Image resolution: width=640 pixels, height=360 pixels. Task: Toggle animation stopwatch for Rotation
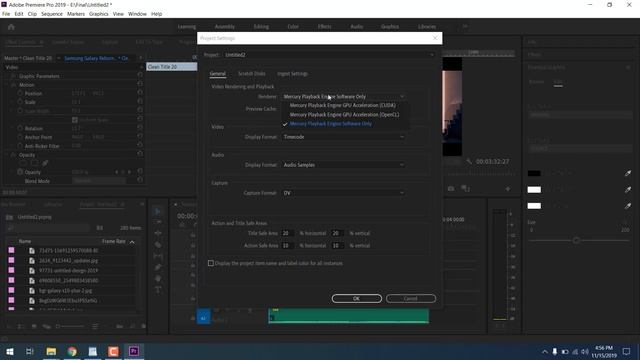tap(20, 128)
